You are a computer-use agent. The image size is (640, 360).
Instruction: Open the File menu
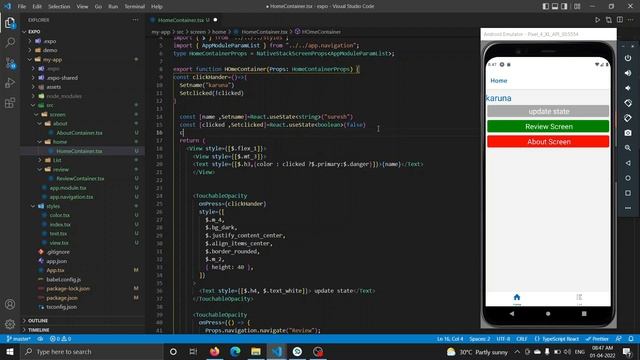point(22,6)
